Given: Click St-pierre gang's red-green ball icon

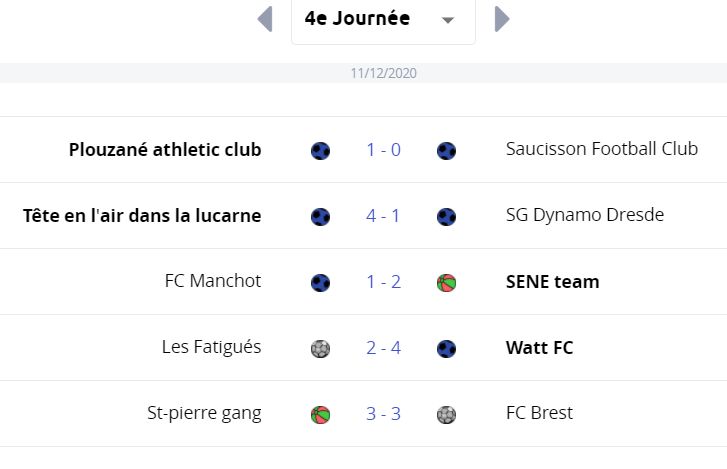Looking at the screenshot, I should click(x=320, y=415).
